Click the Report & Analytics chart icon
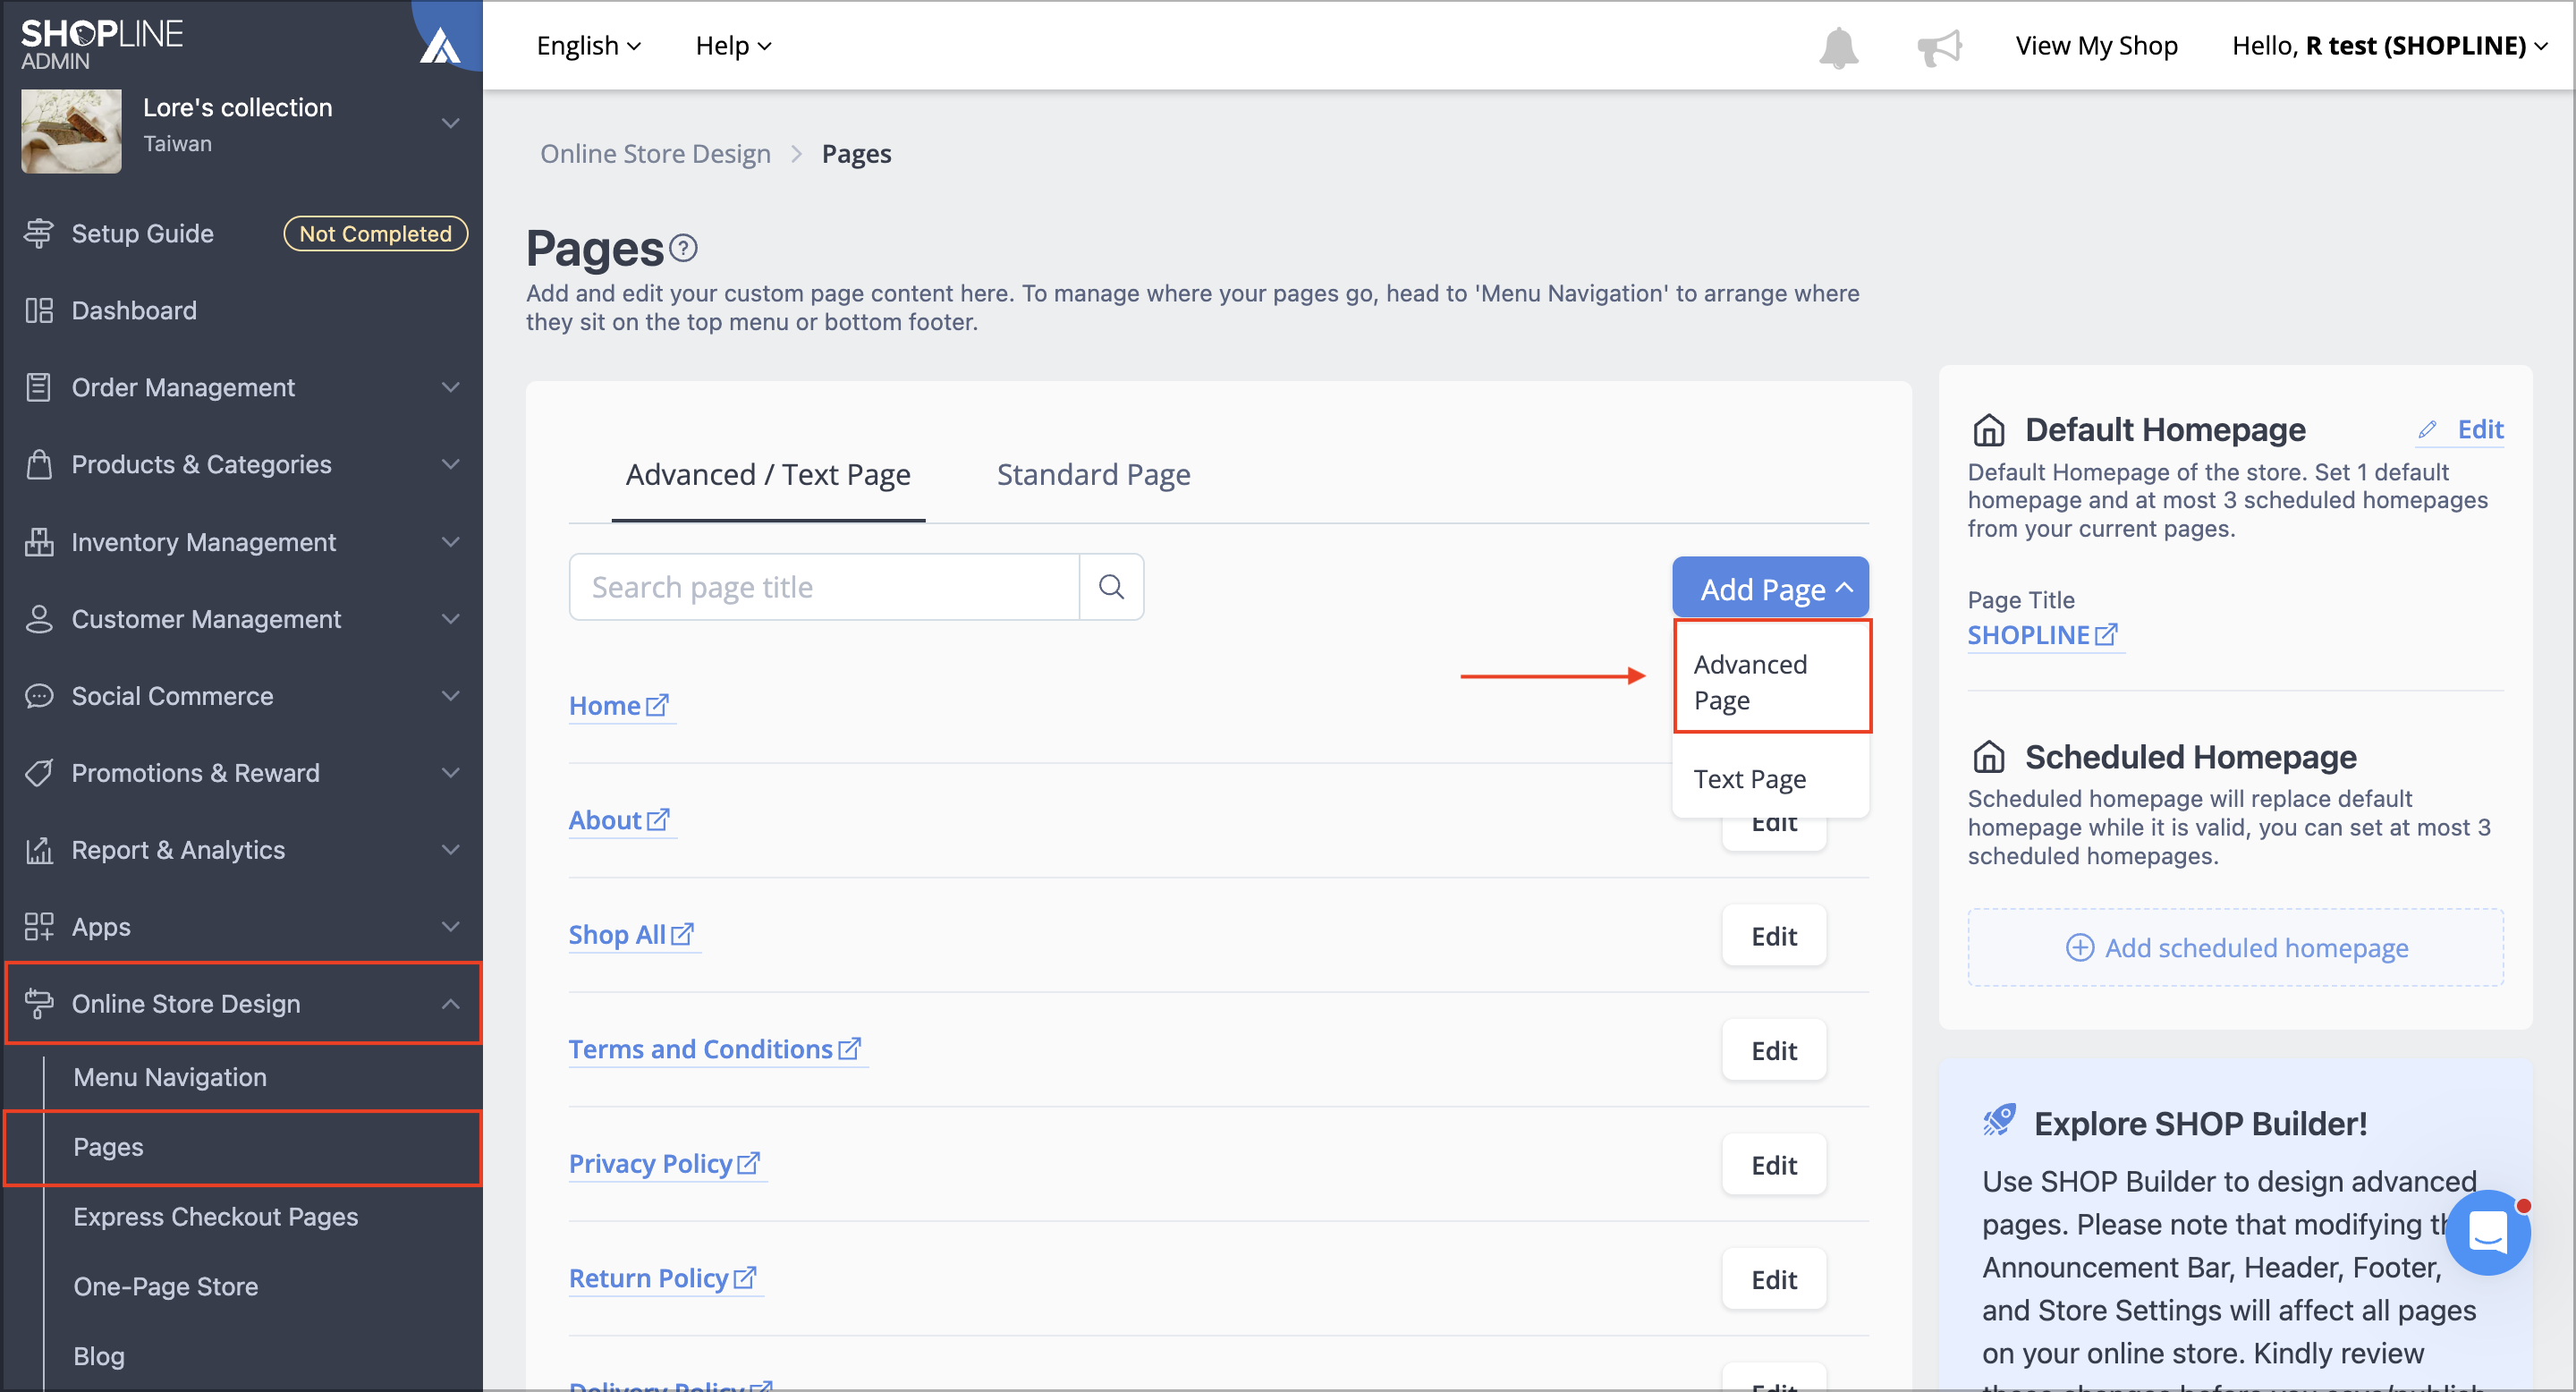 tap(39, 850)
